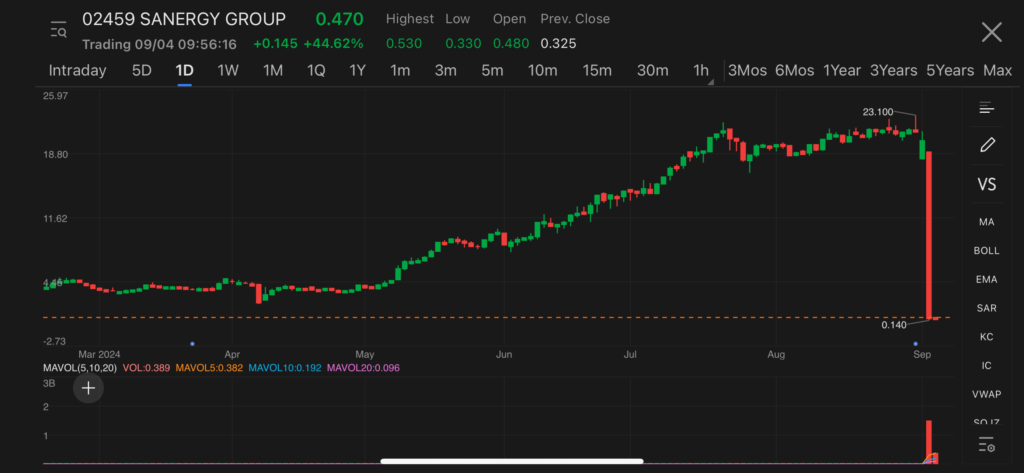1024x473 pixels.
Task: Tap the plus button in the volume panel
Action: [x=88, y=388]
